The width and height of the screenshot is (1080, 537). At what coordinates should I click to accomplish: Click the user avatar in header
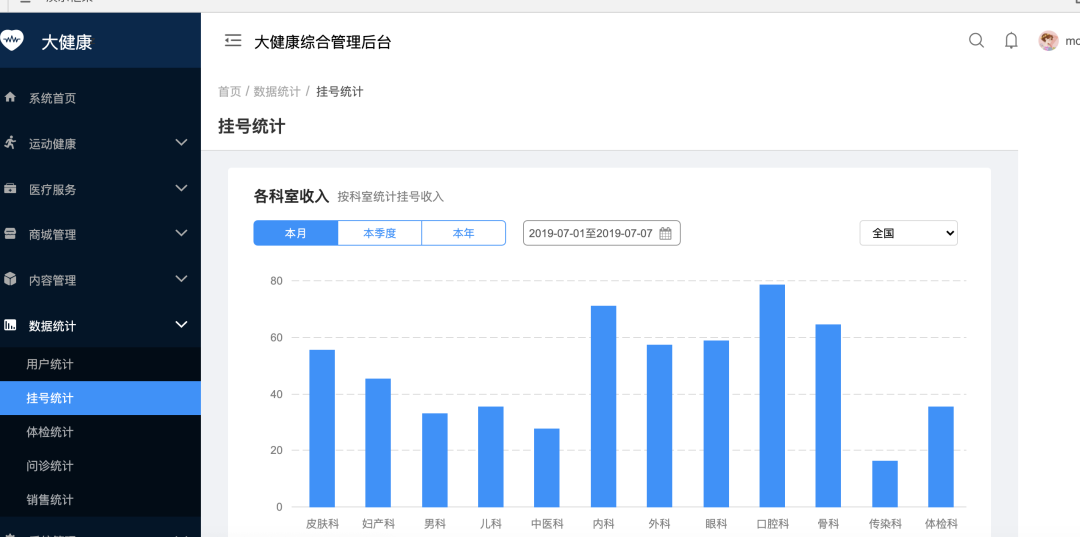[x=1048, y=41]
